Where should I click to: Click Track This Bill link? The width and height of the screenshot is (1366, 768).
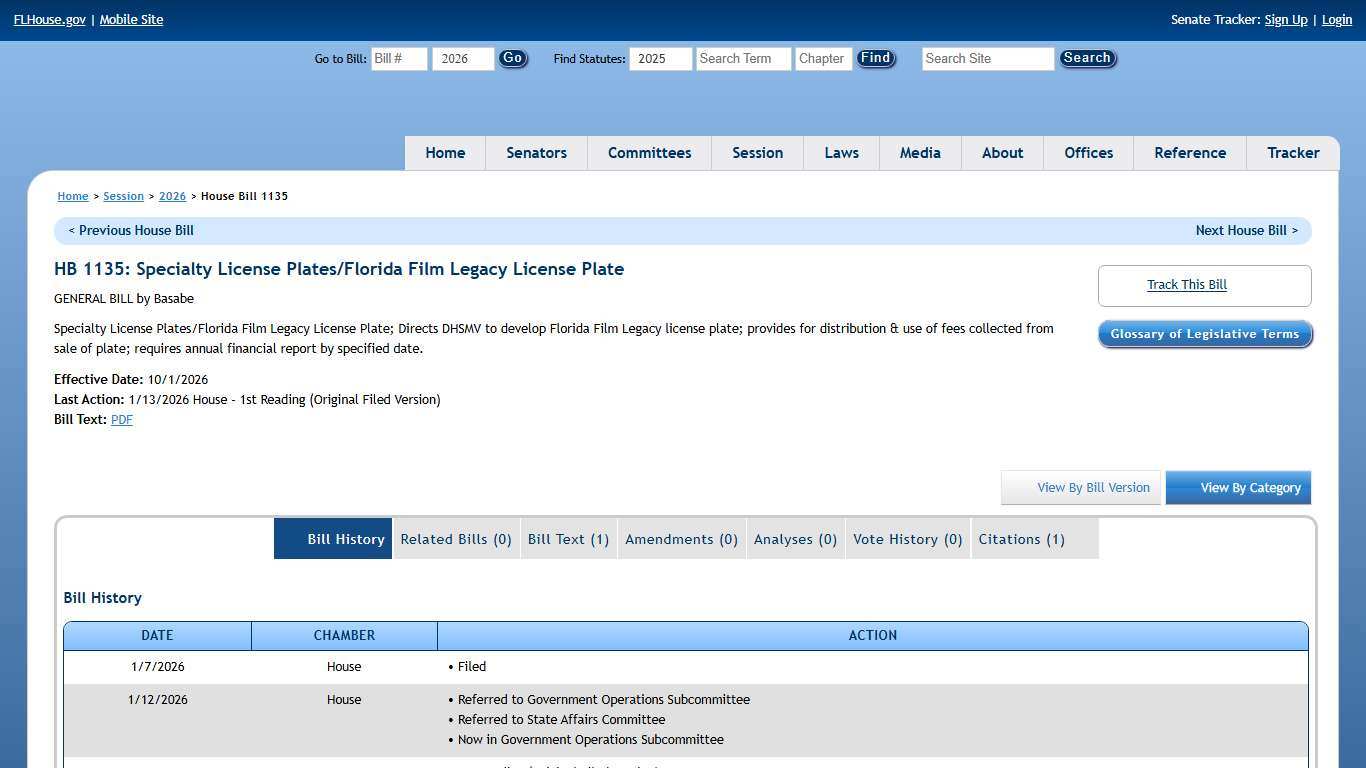click(1186, 285)
